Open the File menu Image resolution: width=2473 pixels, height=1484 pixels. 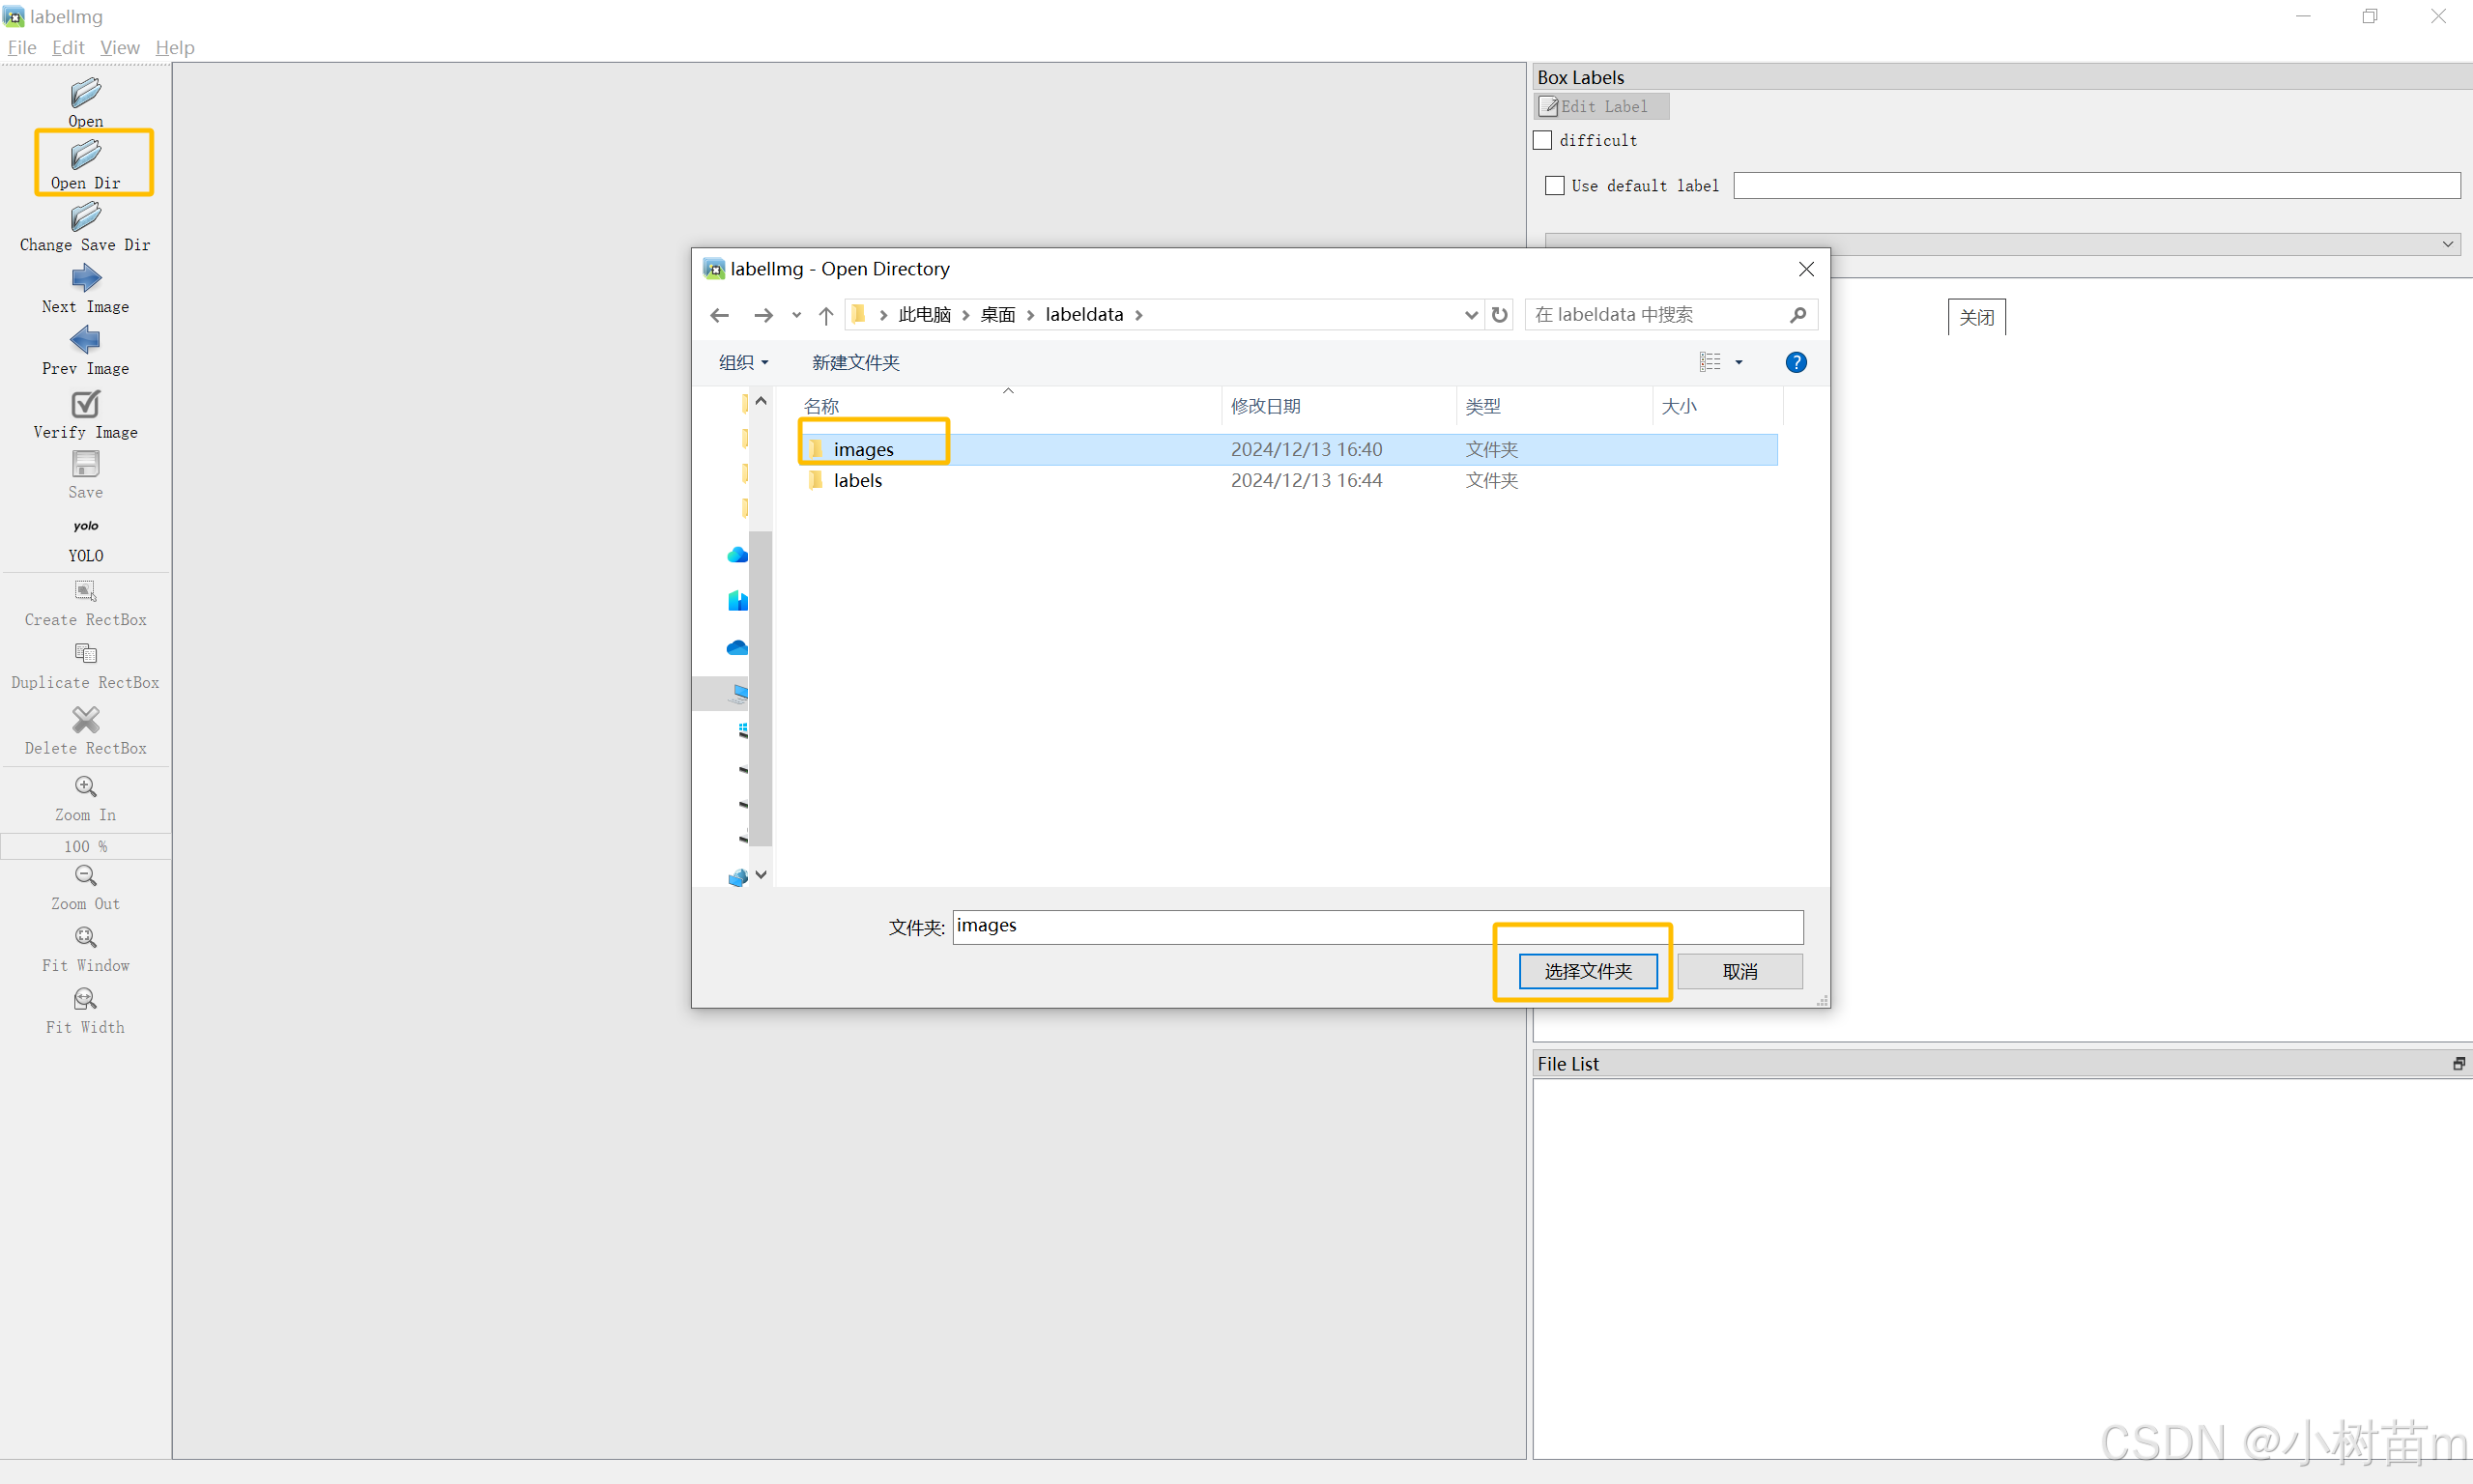pos(21,47)
